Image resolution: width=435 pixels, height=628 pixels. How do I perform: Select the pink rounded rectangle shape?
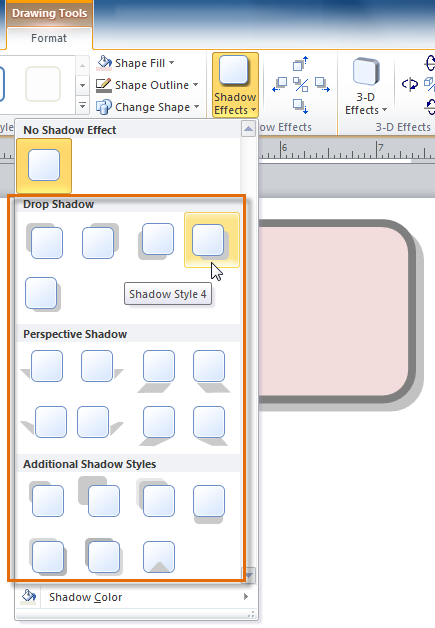coord(336,312)
